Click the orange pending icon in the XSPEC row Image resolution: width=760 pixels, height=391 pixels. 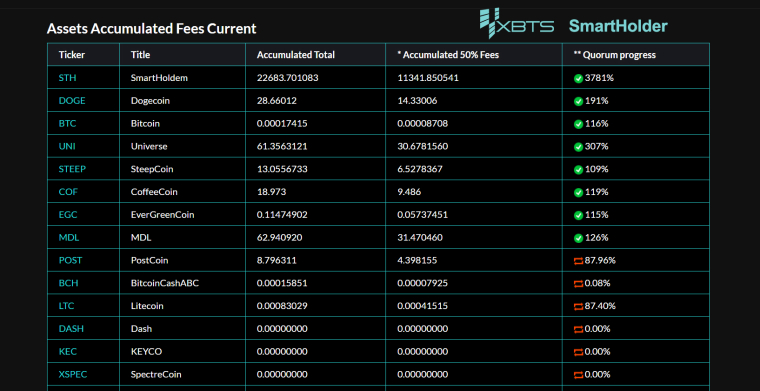pos(578,375)
